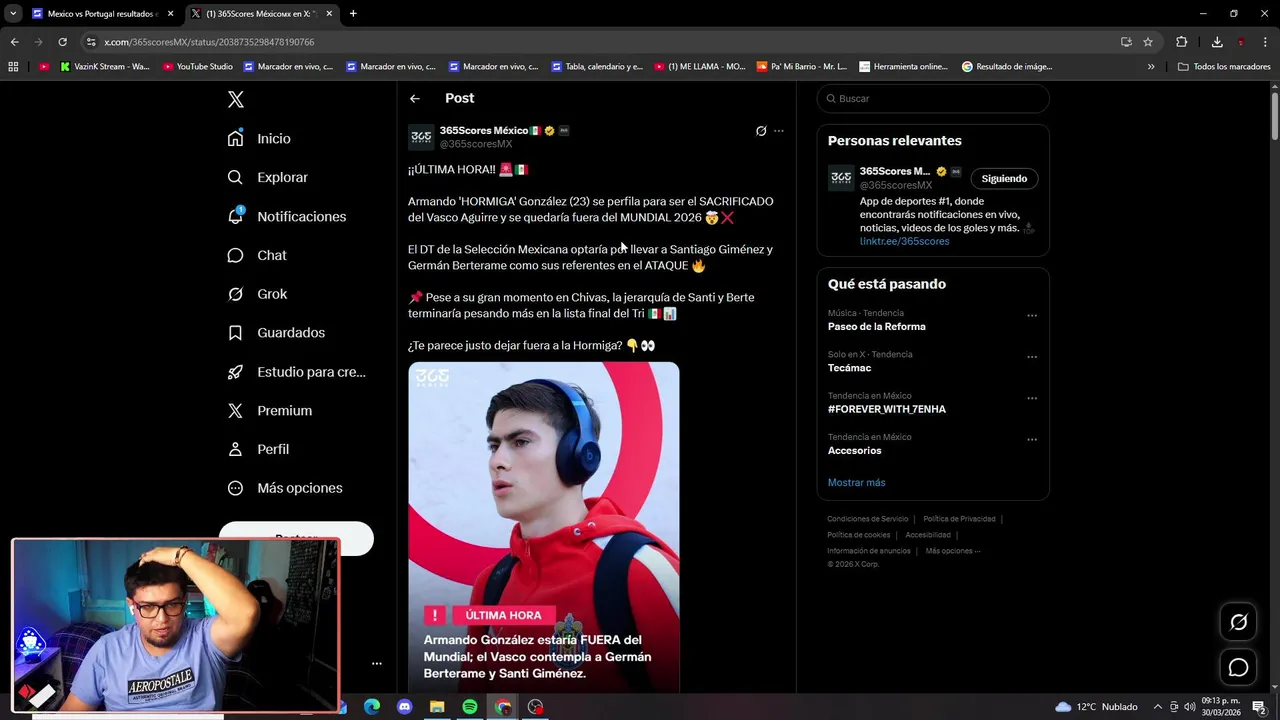Click the floating chat messages button
This screenshot has height=720, width=1280.
click(x=1238, y=667)
